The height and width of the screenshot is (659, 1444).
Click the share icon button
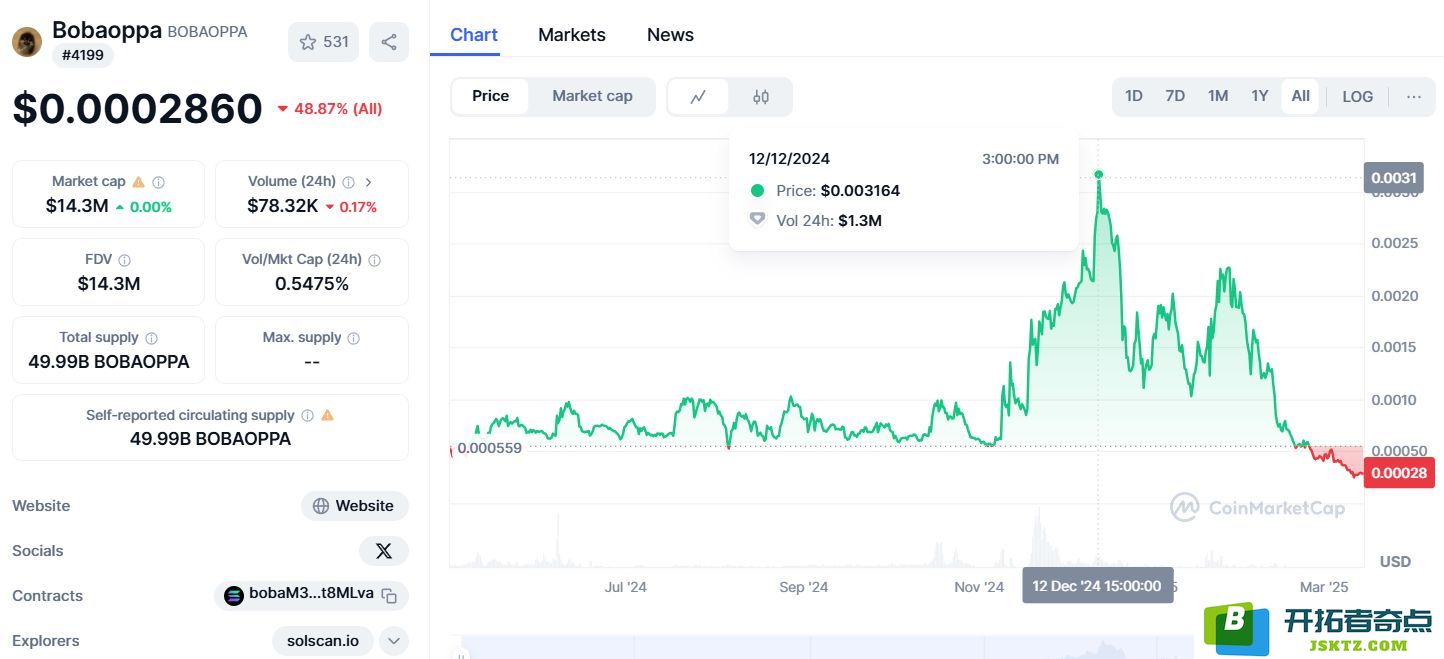tap(389, 42)
